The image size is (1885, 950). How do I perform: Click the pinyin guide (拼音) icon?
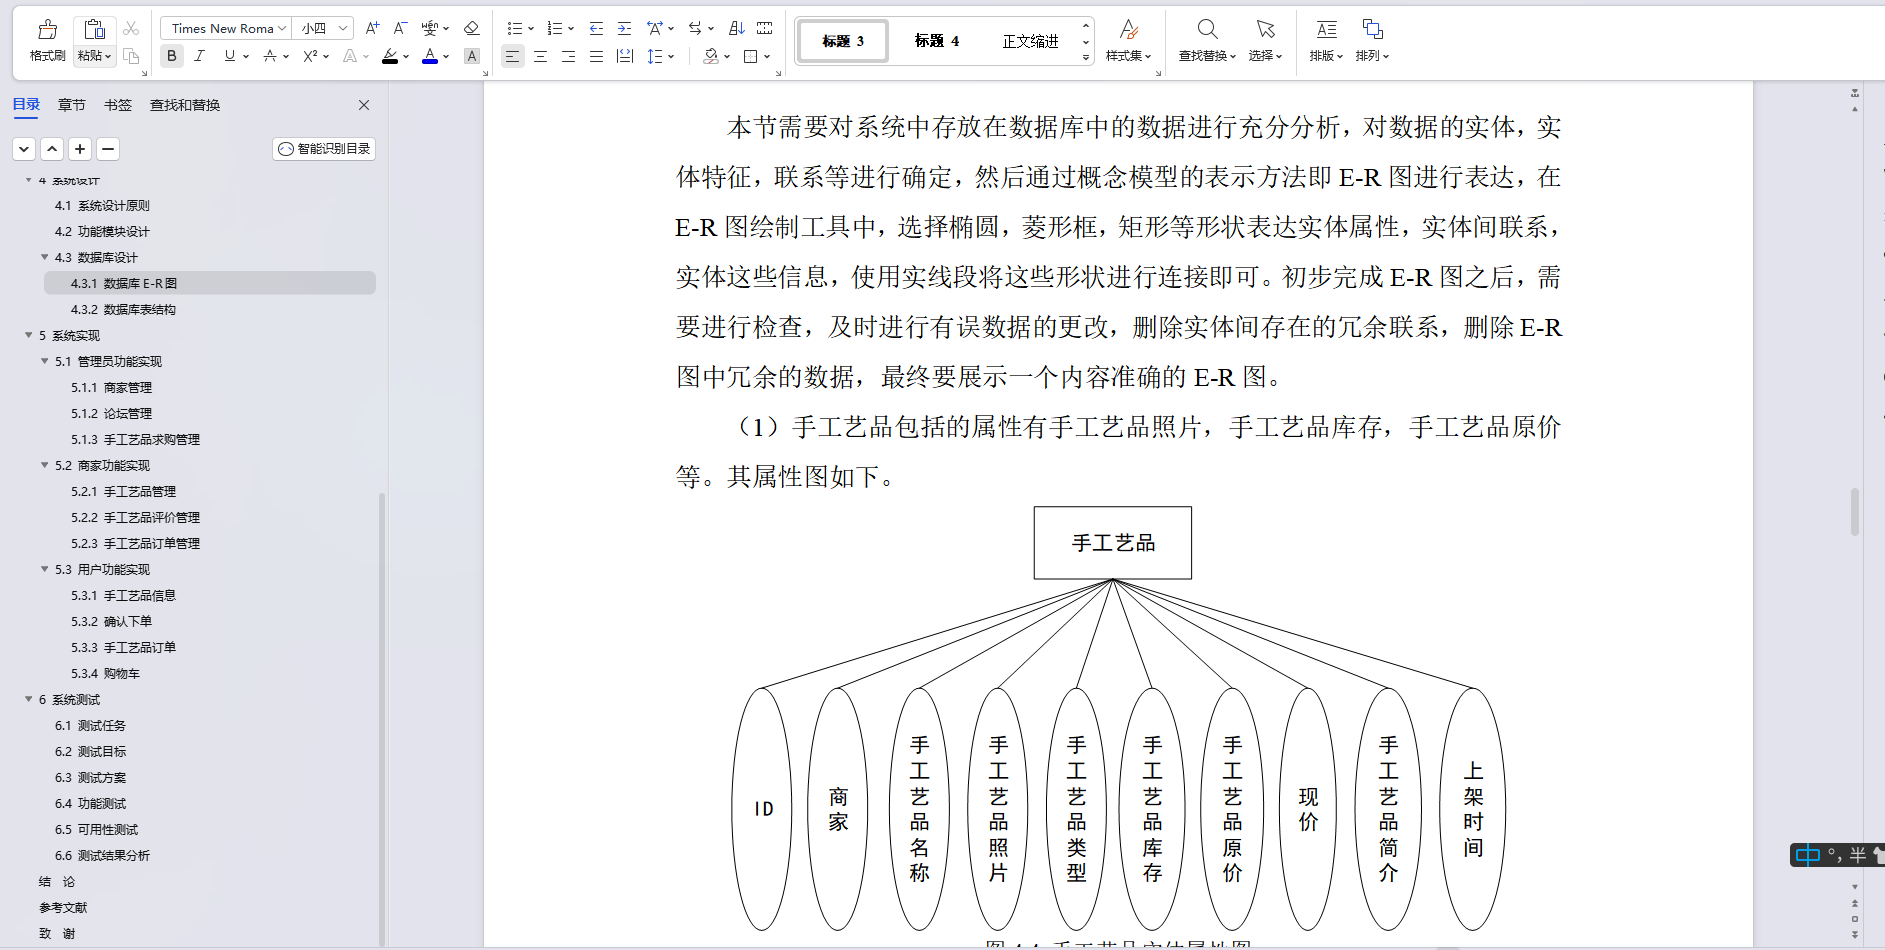(430, 27)
